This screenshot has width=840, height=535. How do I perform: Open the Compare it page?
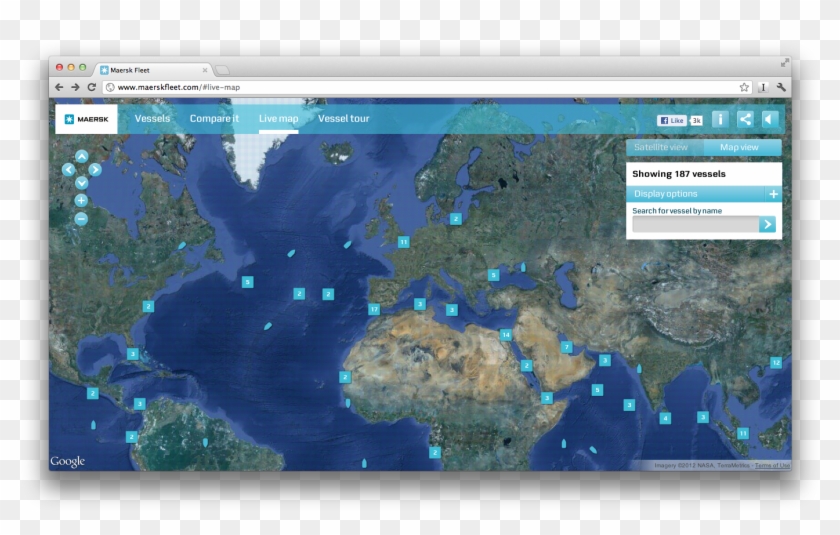click(214, 119)
